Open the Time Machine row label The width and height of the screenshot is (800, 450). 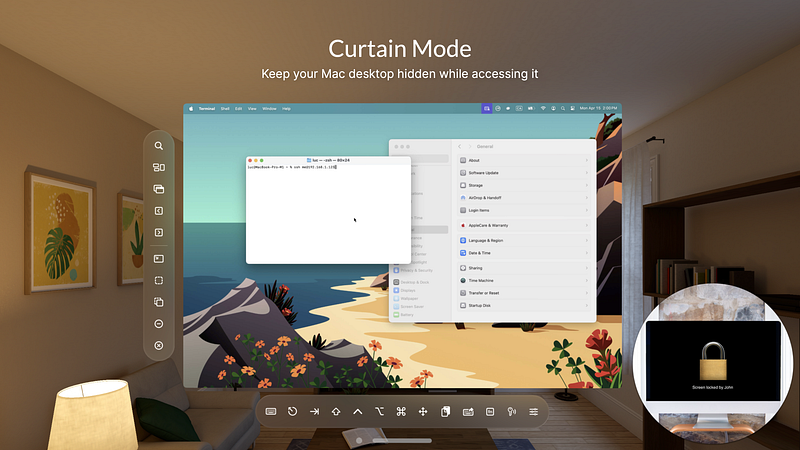pos(481,281)
